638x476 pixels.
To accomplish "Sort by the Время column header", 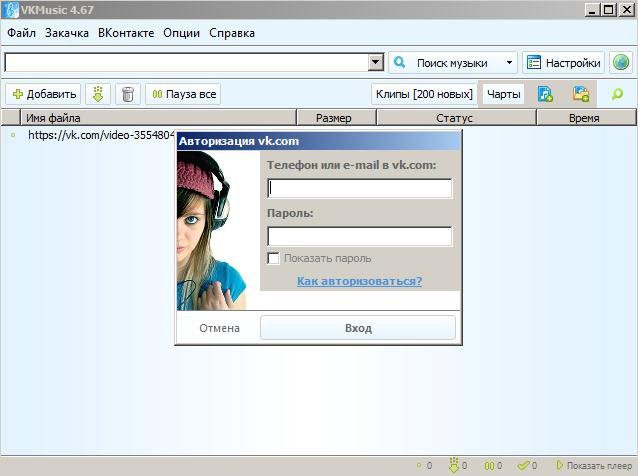I will [x=586, y=118].
